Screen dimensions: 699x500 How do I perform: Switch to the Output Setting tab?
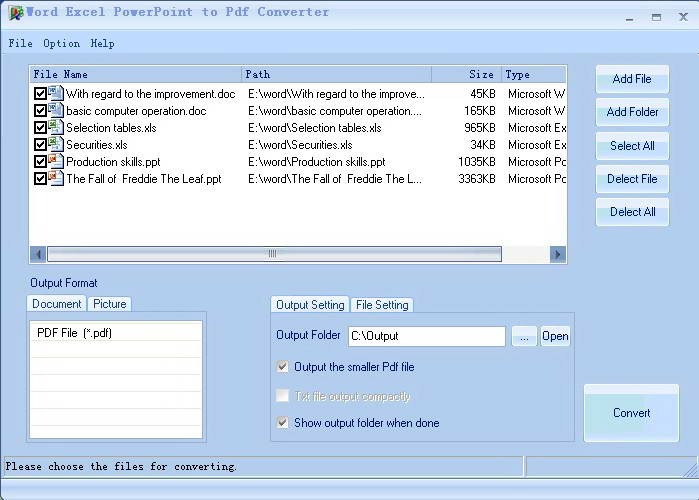(310, 305)
